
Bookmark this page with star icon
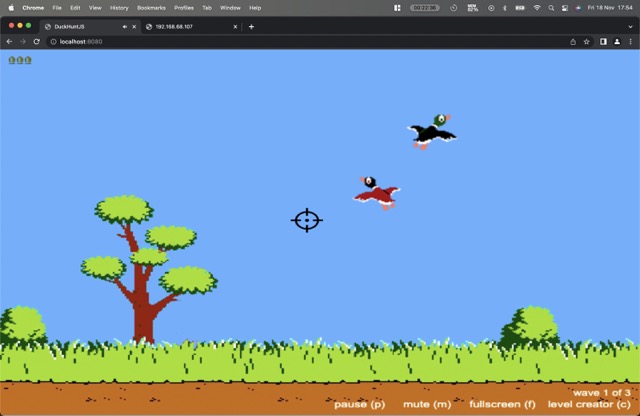(x=587, y=42)
